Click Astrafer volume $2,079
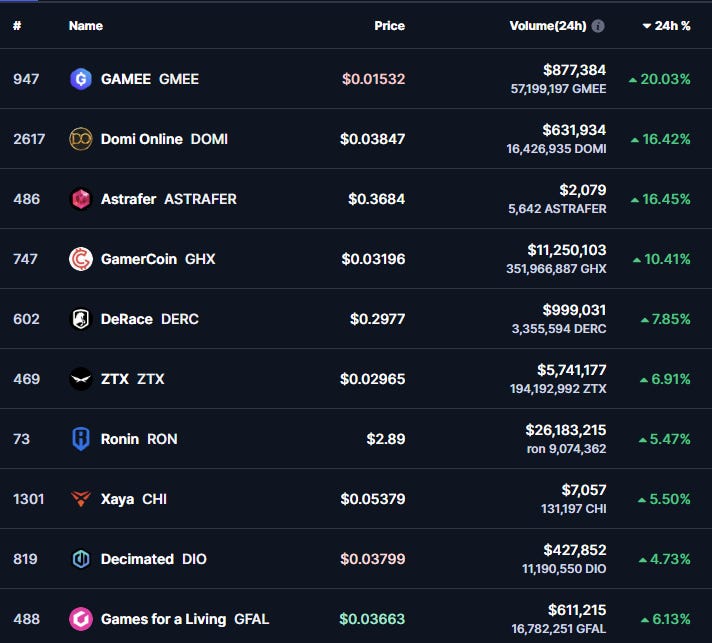712x643 pixels. coord(583,190)
